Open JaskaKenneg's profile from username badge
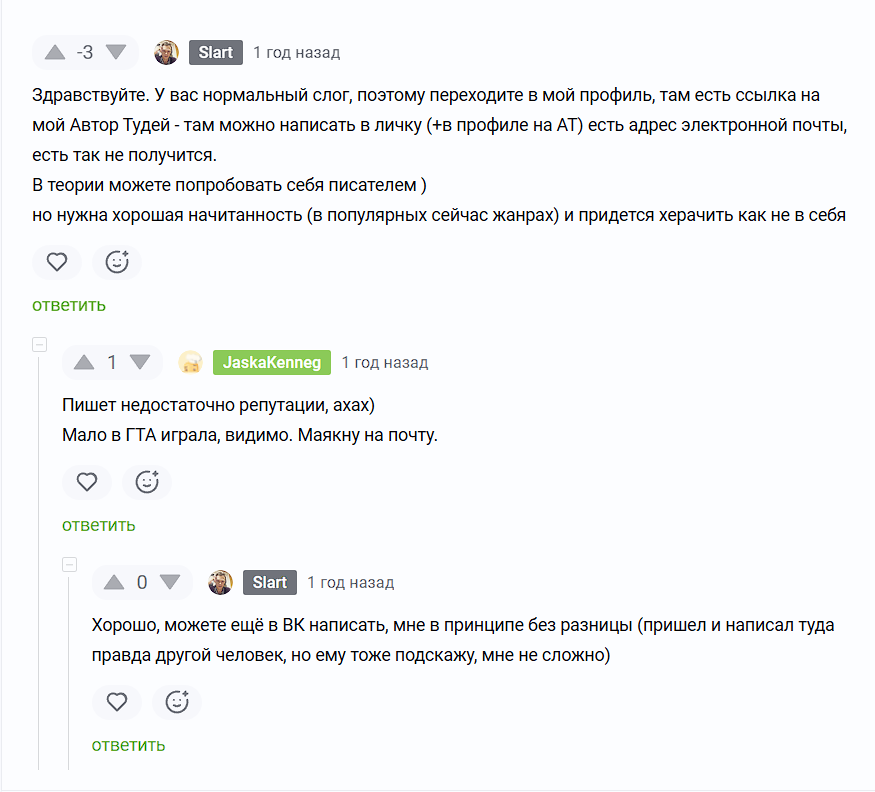The image size is (875, 792). tap(272, 362)
